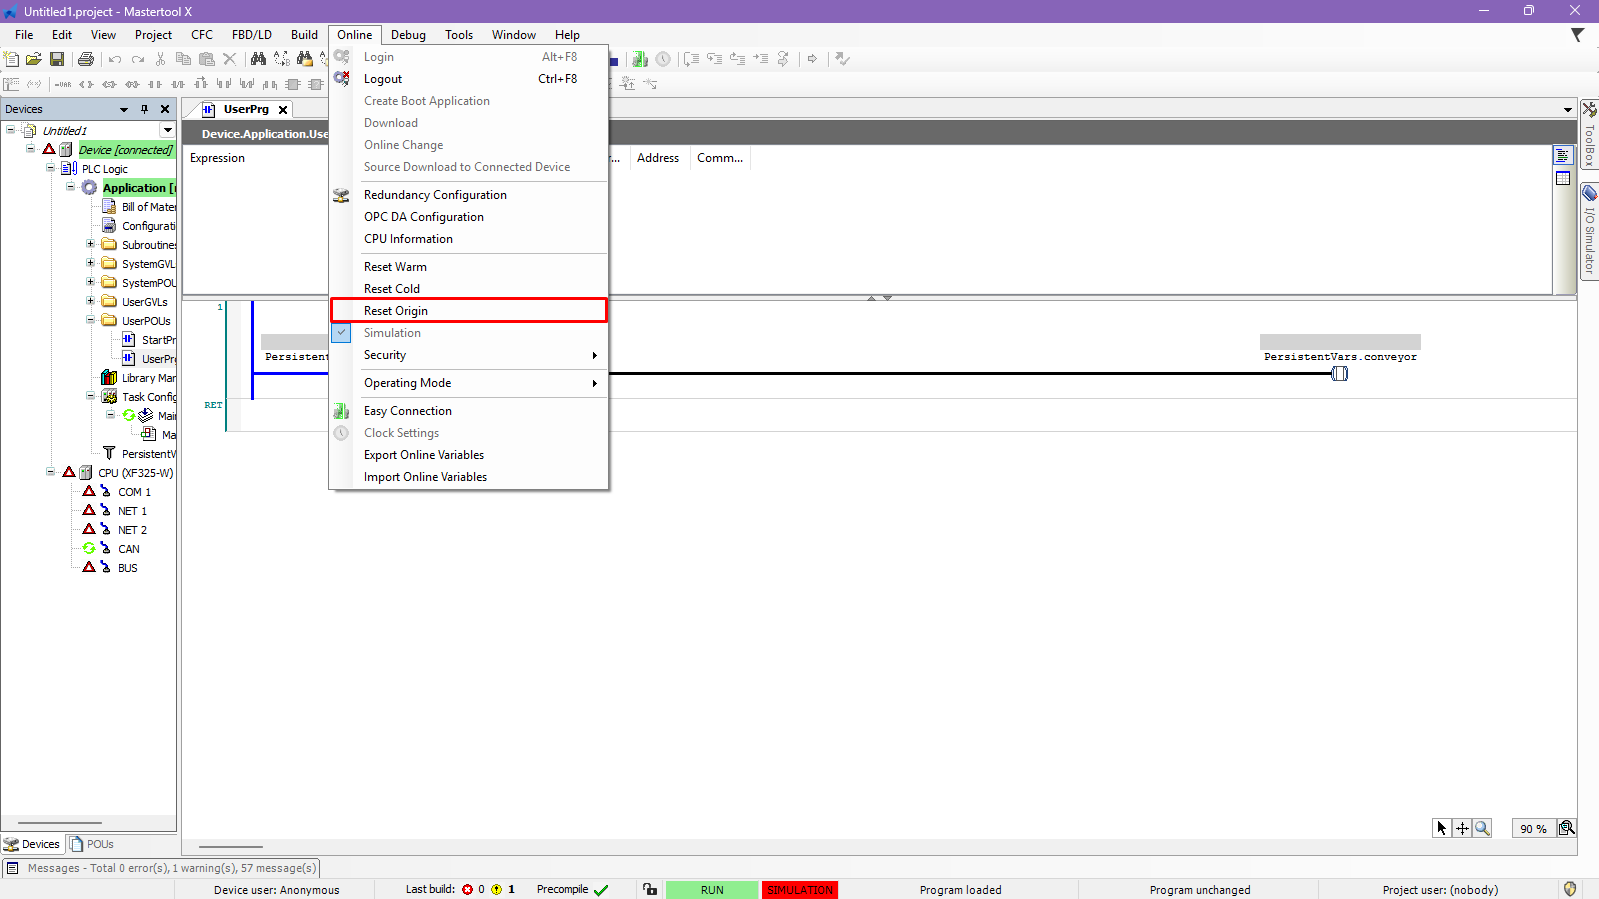Viewport: 1599px width, 899px height.
Task: Open the Debug menu in menu bar
Action: (408, 35)
